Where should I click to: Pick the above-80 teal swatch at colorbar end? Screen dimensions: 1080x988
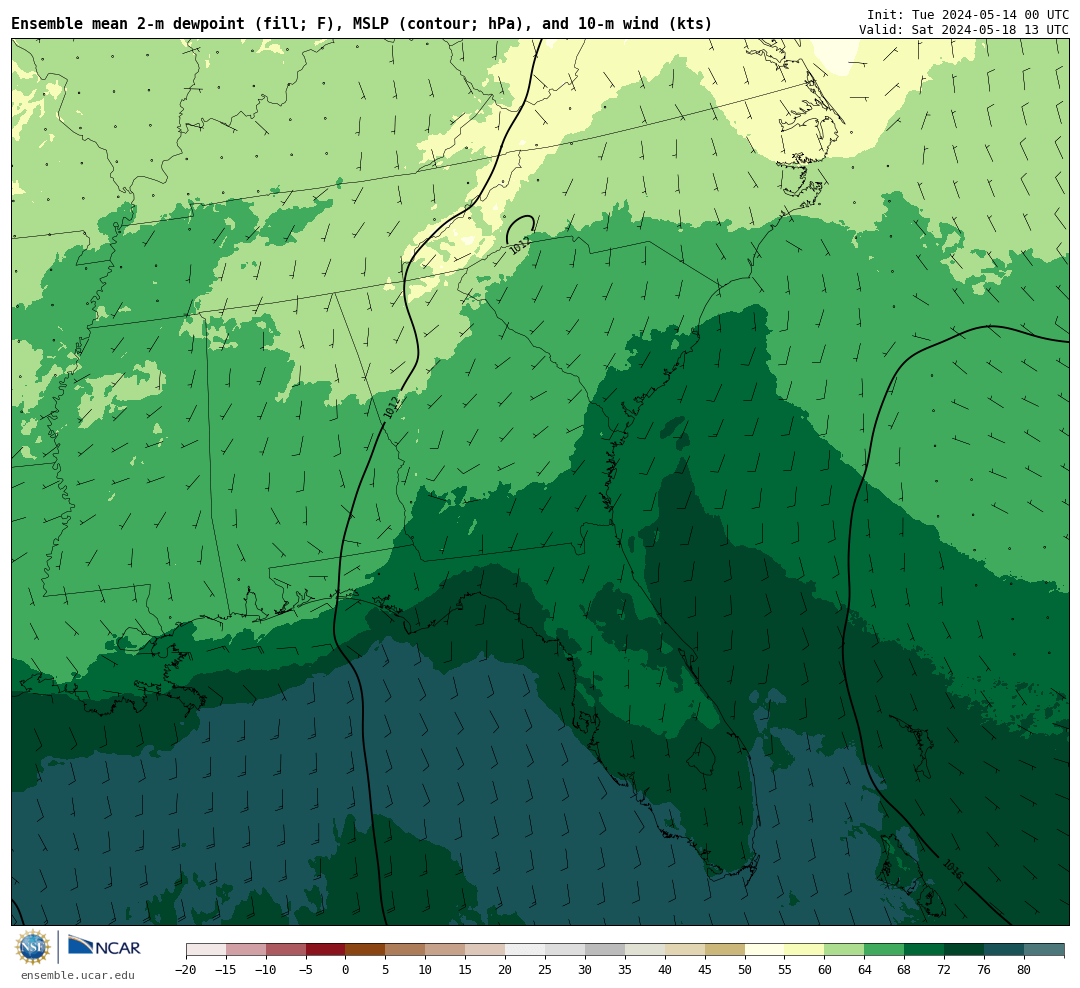1044,949
